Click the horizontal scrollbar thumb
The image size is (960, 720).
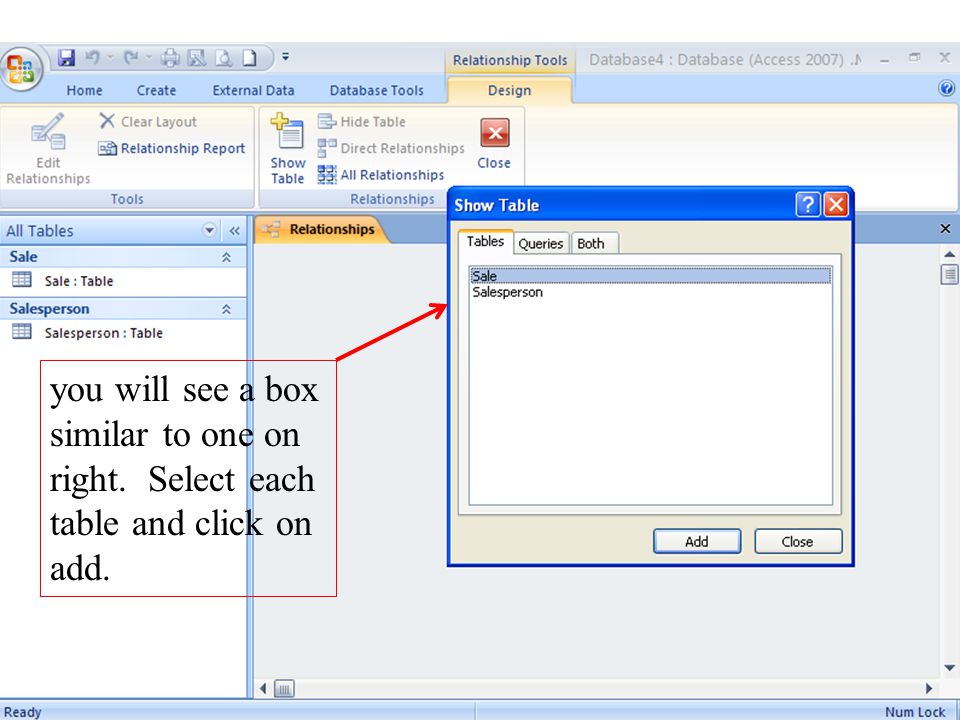(x=283, y=689)
